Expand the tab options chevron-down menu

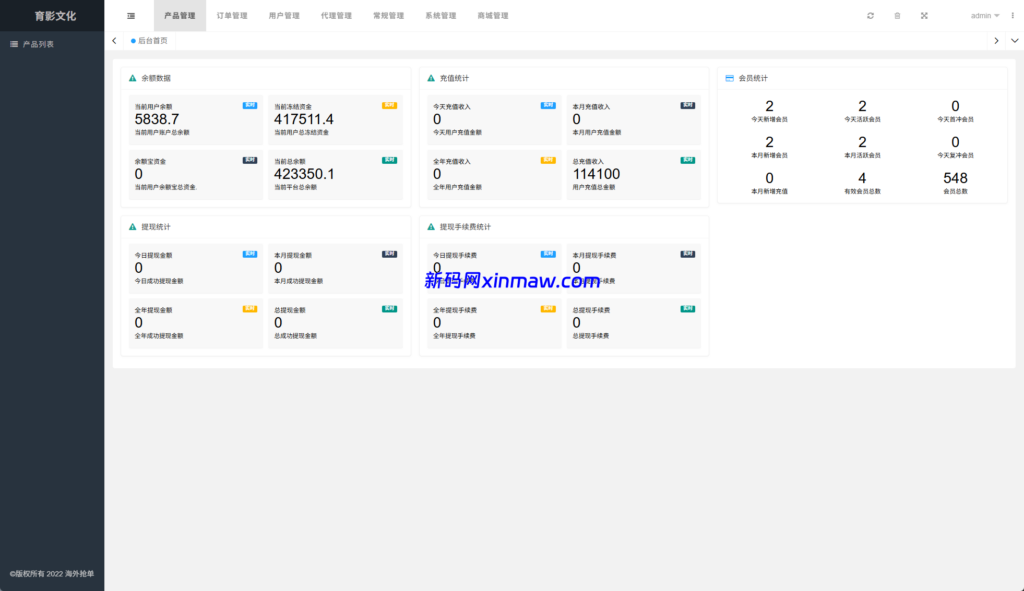(1014, 41)
